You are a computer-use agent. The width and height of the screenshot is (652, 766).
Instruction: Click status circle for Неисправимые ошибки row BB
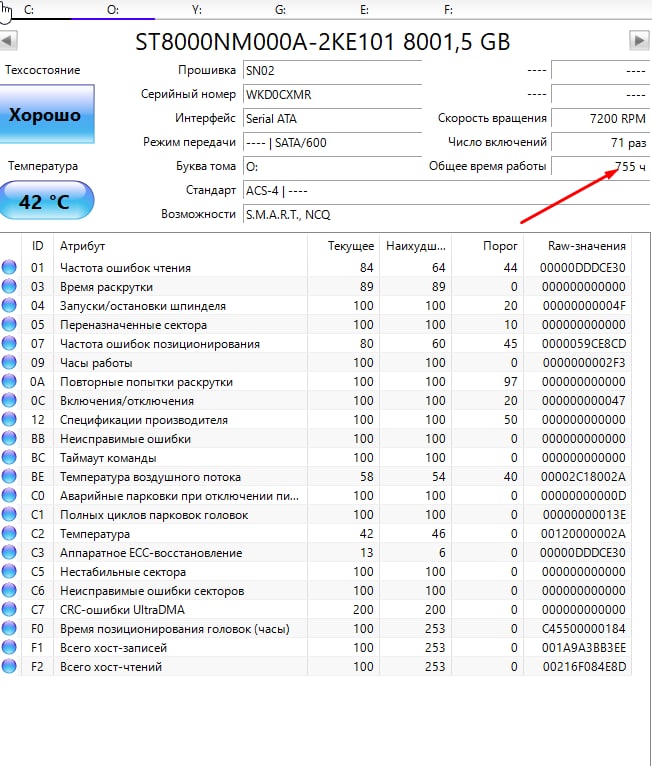point(9,438)
